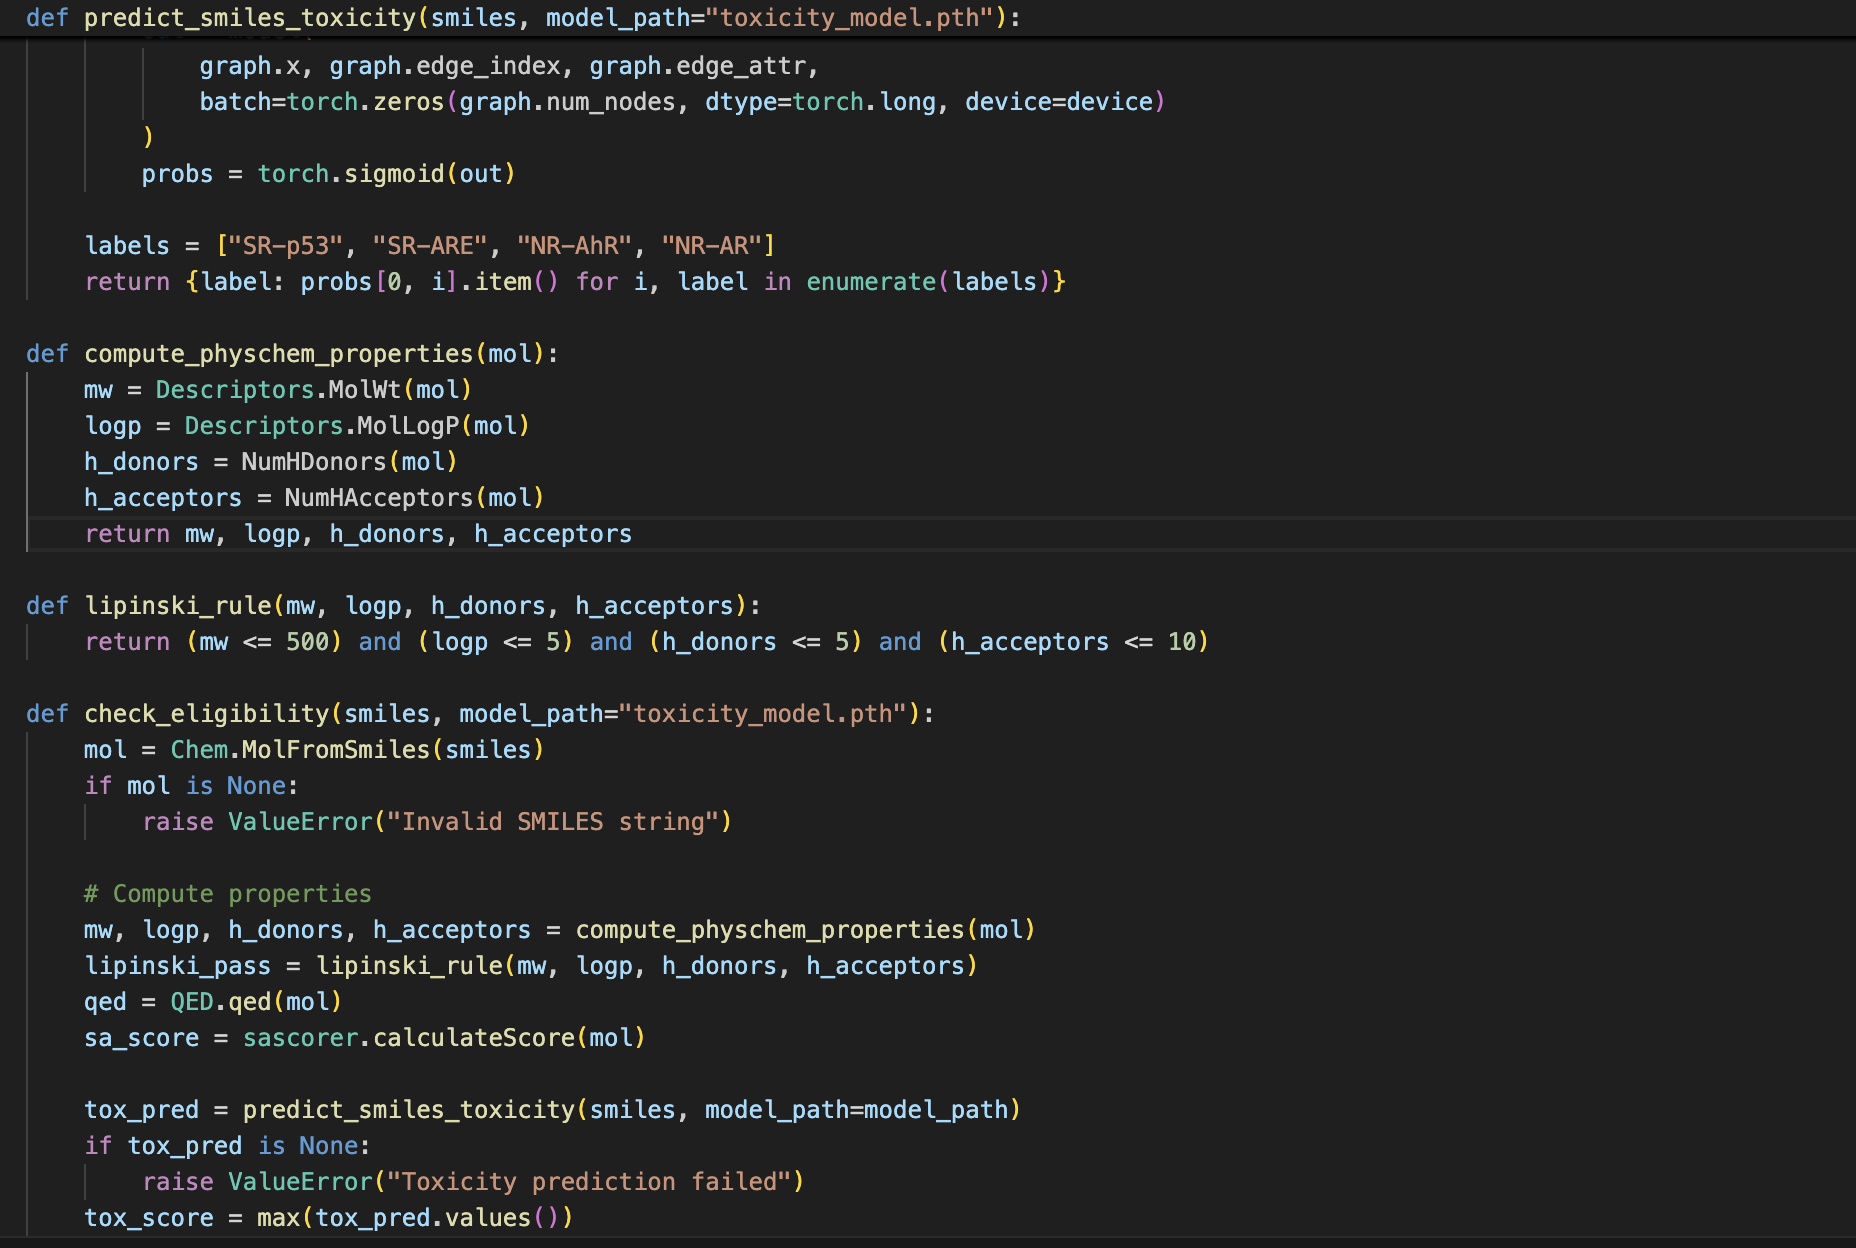Click the "NR-AR" string label
This screenshot has width=1856, height=1248.
pyautogui.click(x=712, y=246)
